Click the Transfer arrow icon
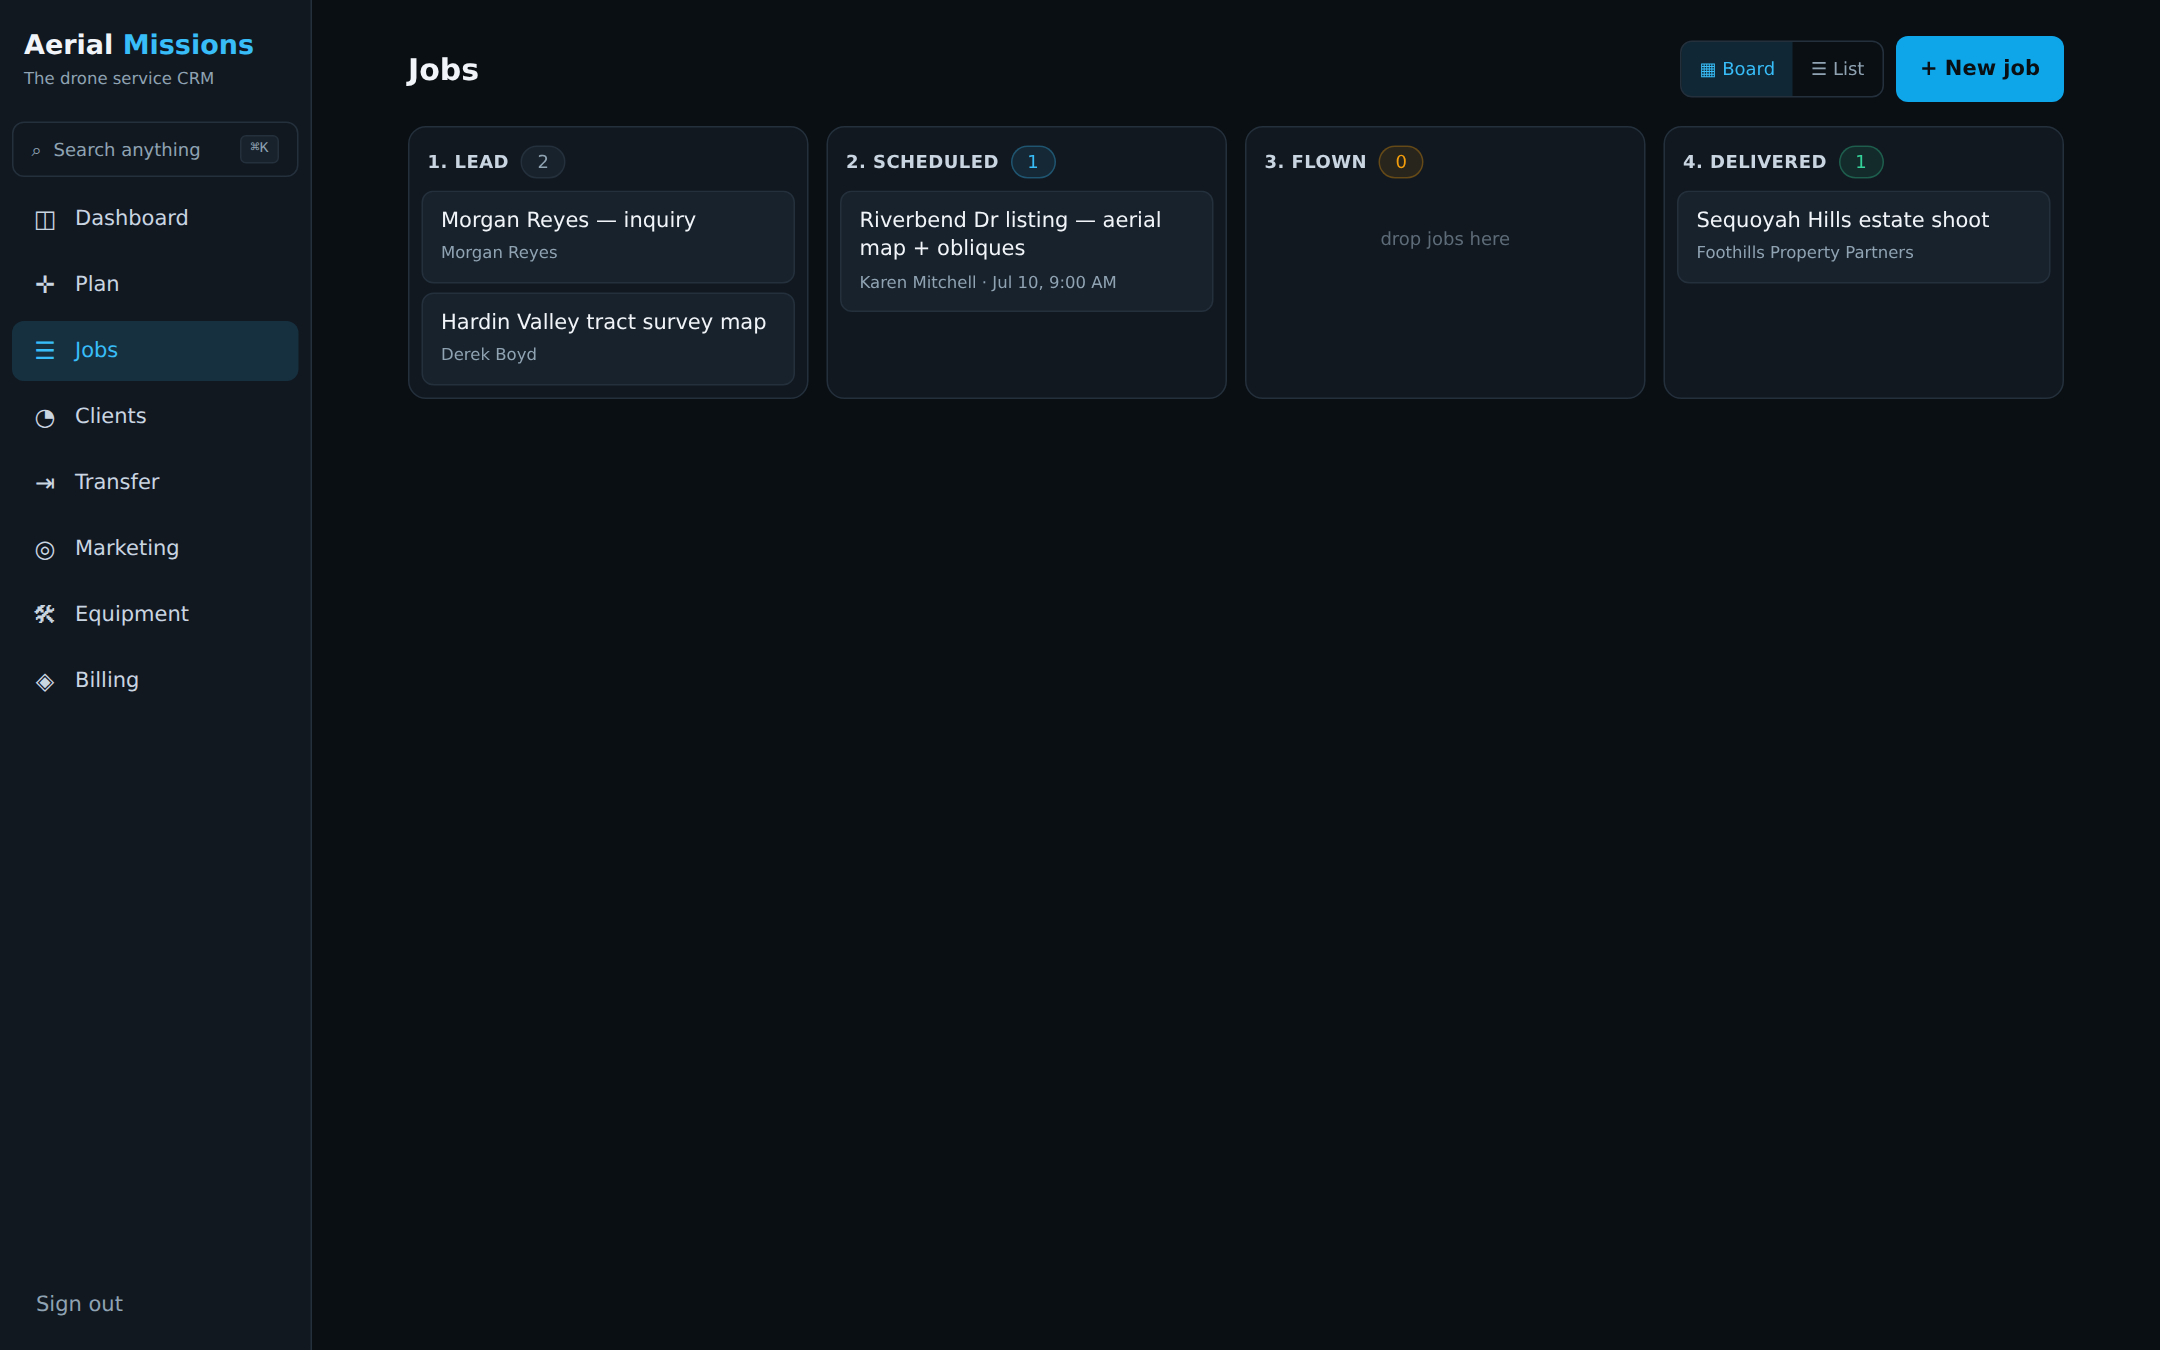 point(45,483)
